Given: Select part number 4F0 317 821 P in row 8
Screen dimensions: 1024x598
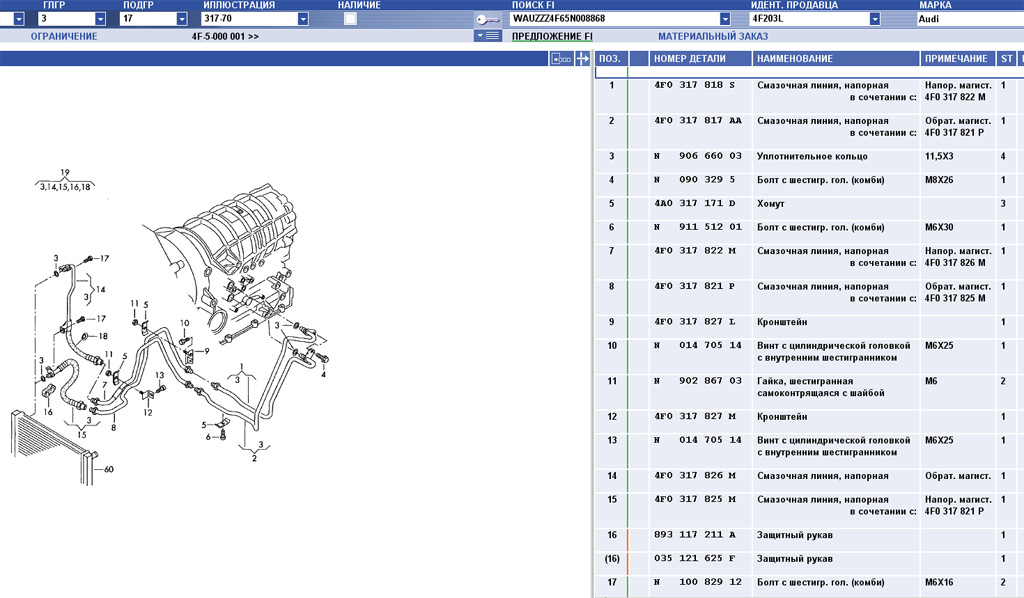Looking at the screenshot, I should (x=694, y=286).
